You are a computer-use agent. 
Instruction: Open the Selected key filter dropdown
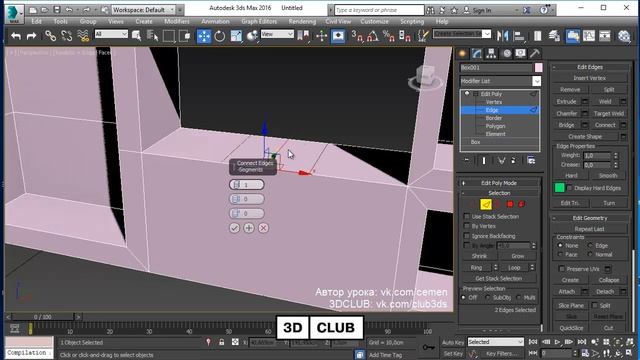coord(495,342)
